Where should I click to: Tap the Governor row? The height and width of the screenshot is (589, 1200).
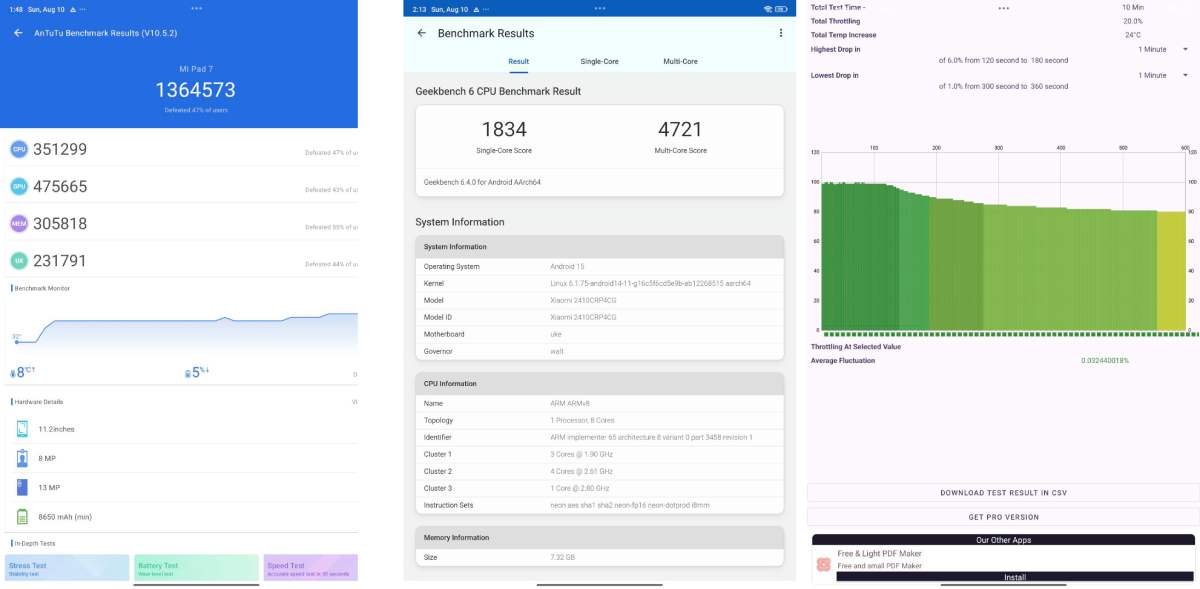[599, 351]
